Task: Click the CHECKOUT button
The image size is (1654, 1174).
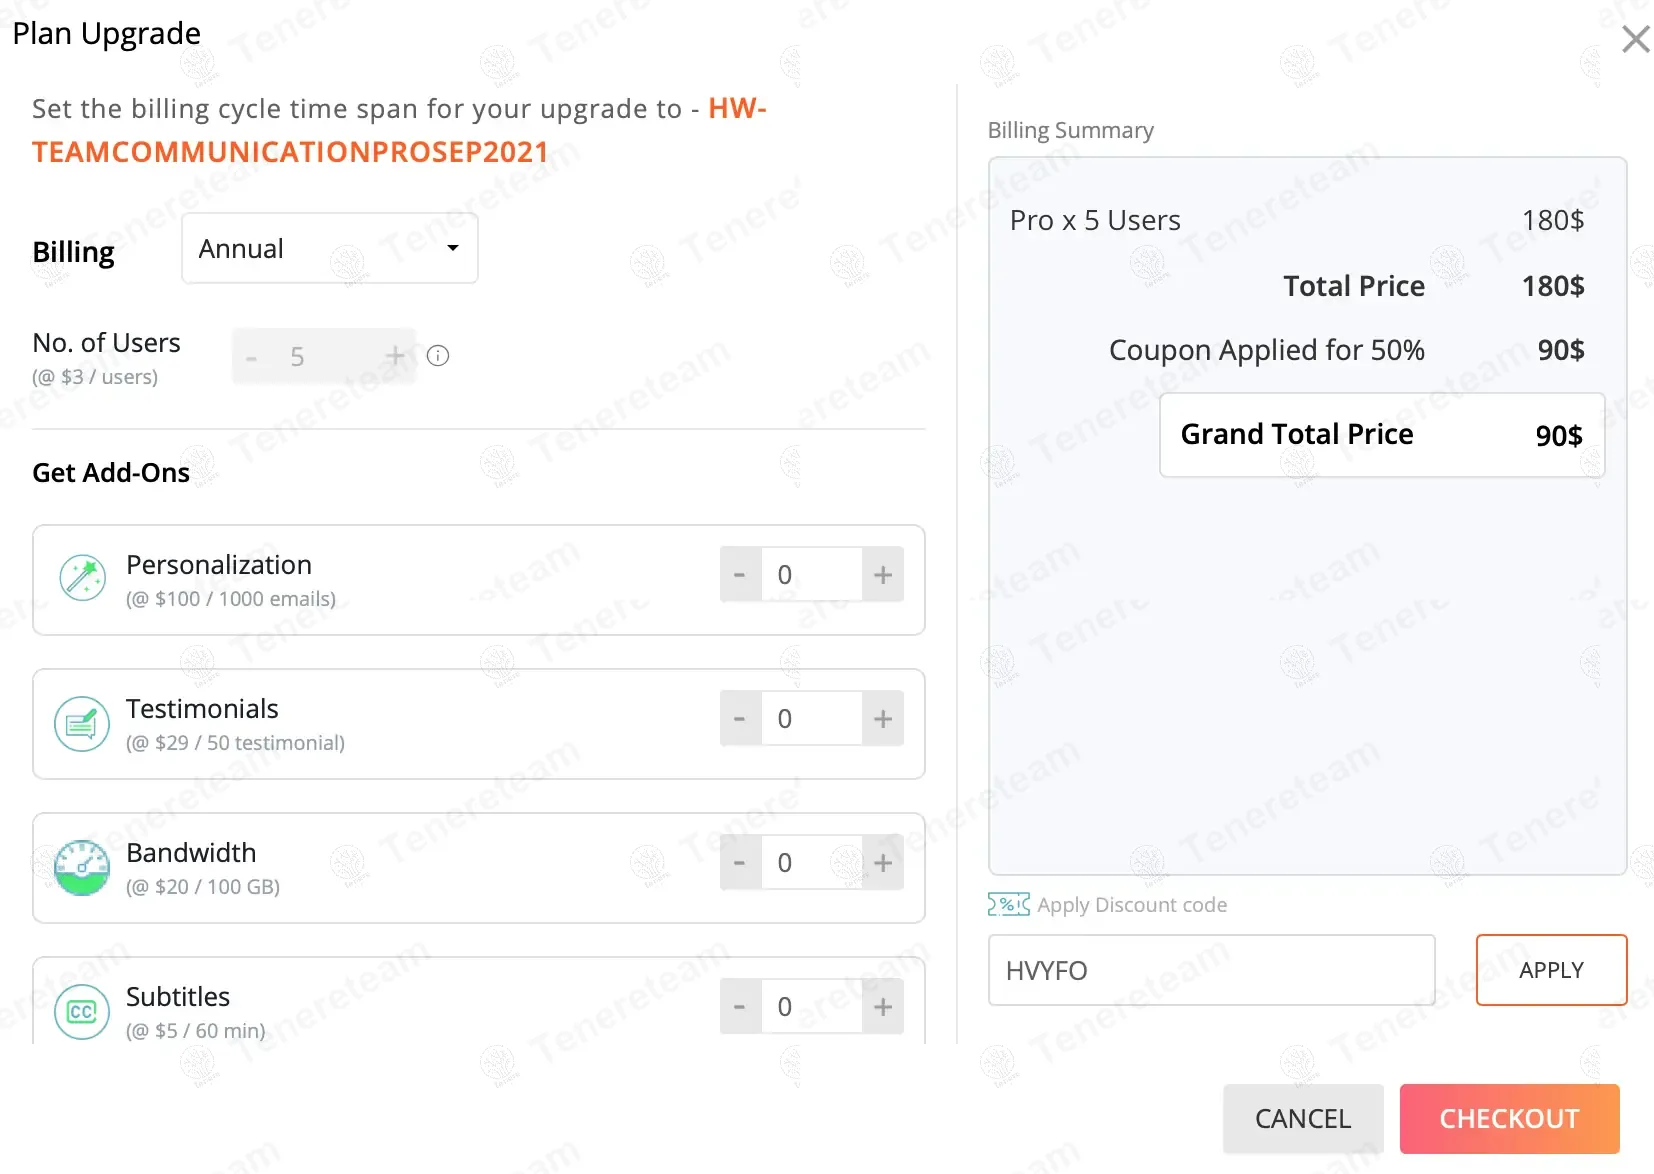Action: click(x=1509, y=1119)
